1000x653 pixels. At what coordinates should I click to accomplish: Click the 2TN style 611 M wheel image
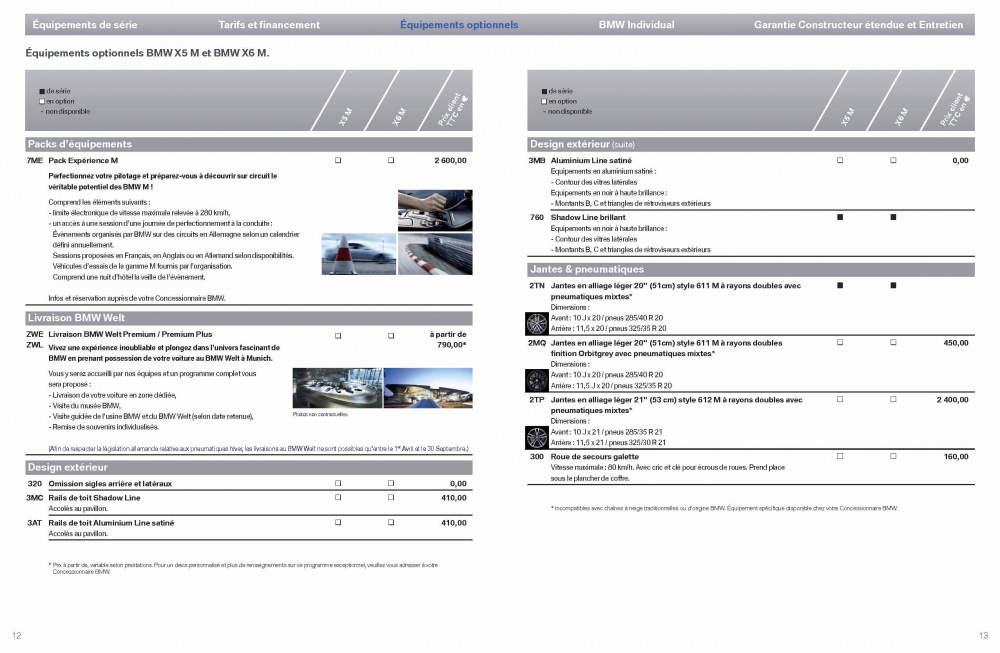[536, 324]
